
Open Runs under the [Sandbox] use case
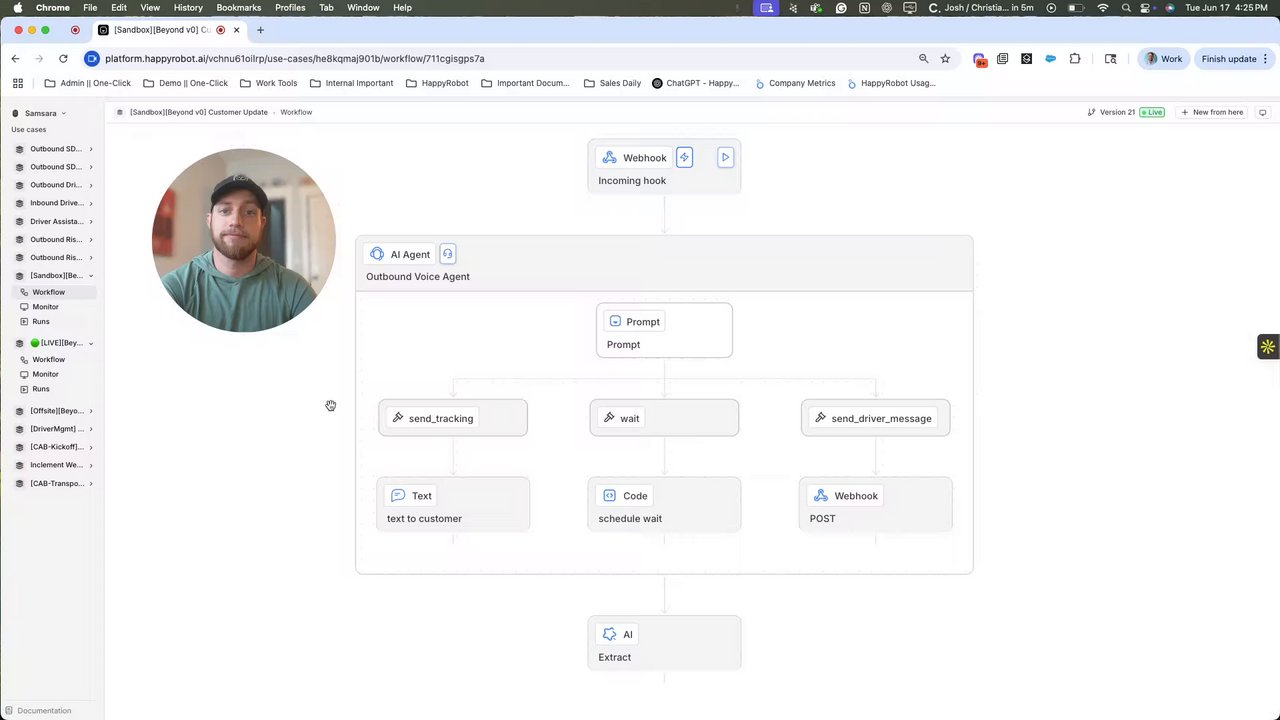click(x=41, y=321)
